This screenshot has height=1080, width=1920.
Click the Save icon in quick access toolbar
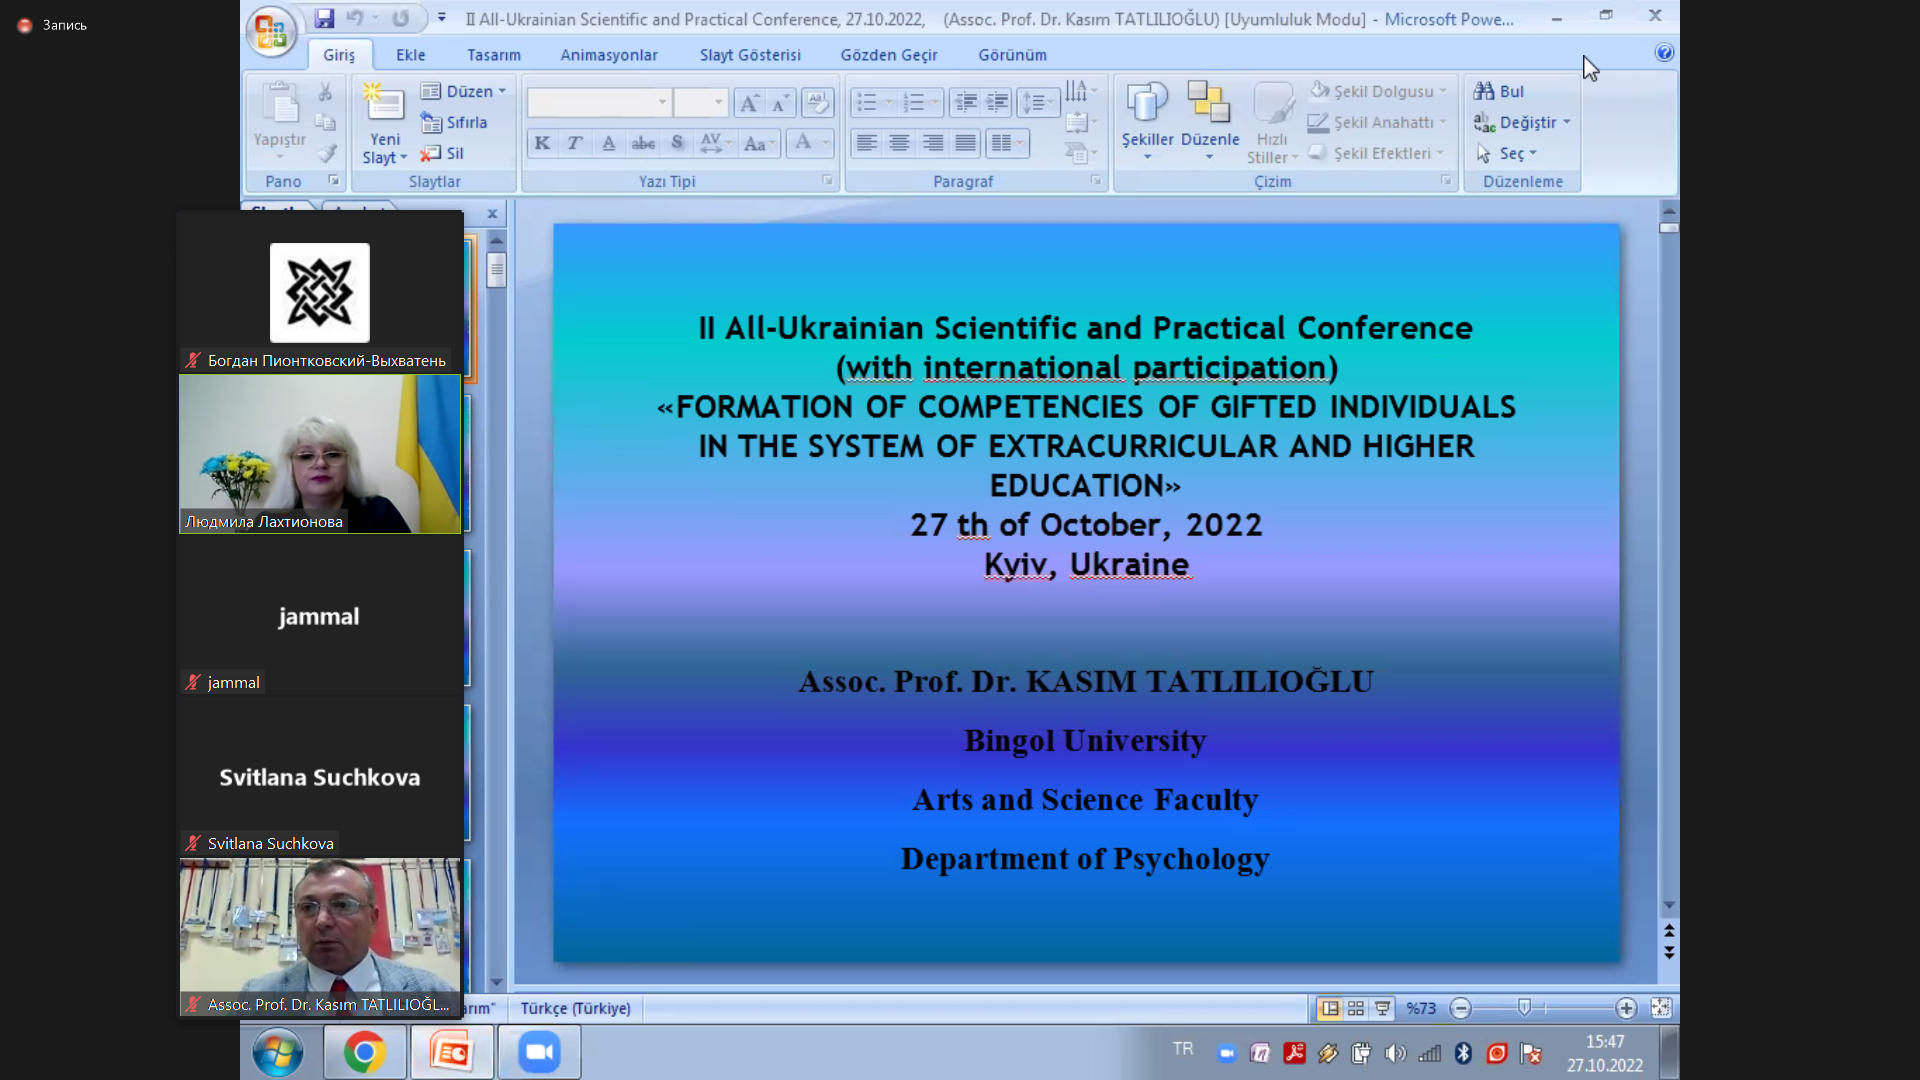coord(324,18)
